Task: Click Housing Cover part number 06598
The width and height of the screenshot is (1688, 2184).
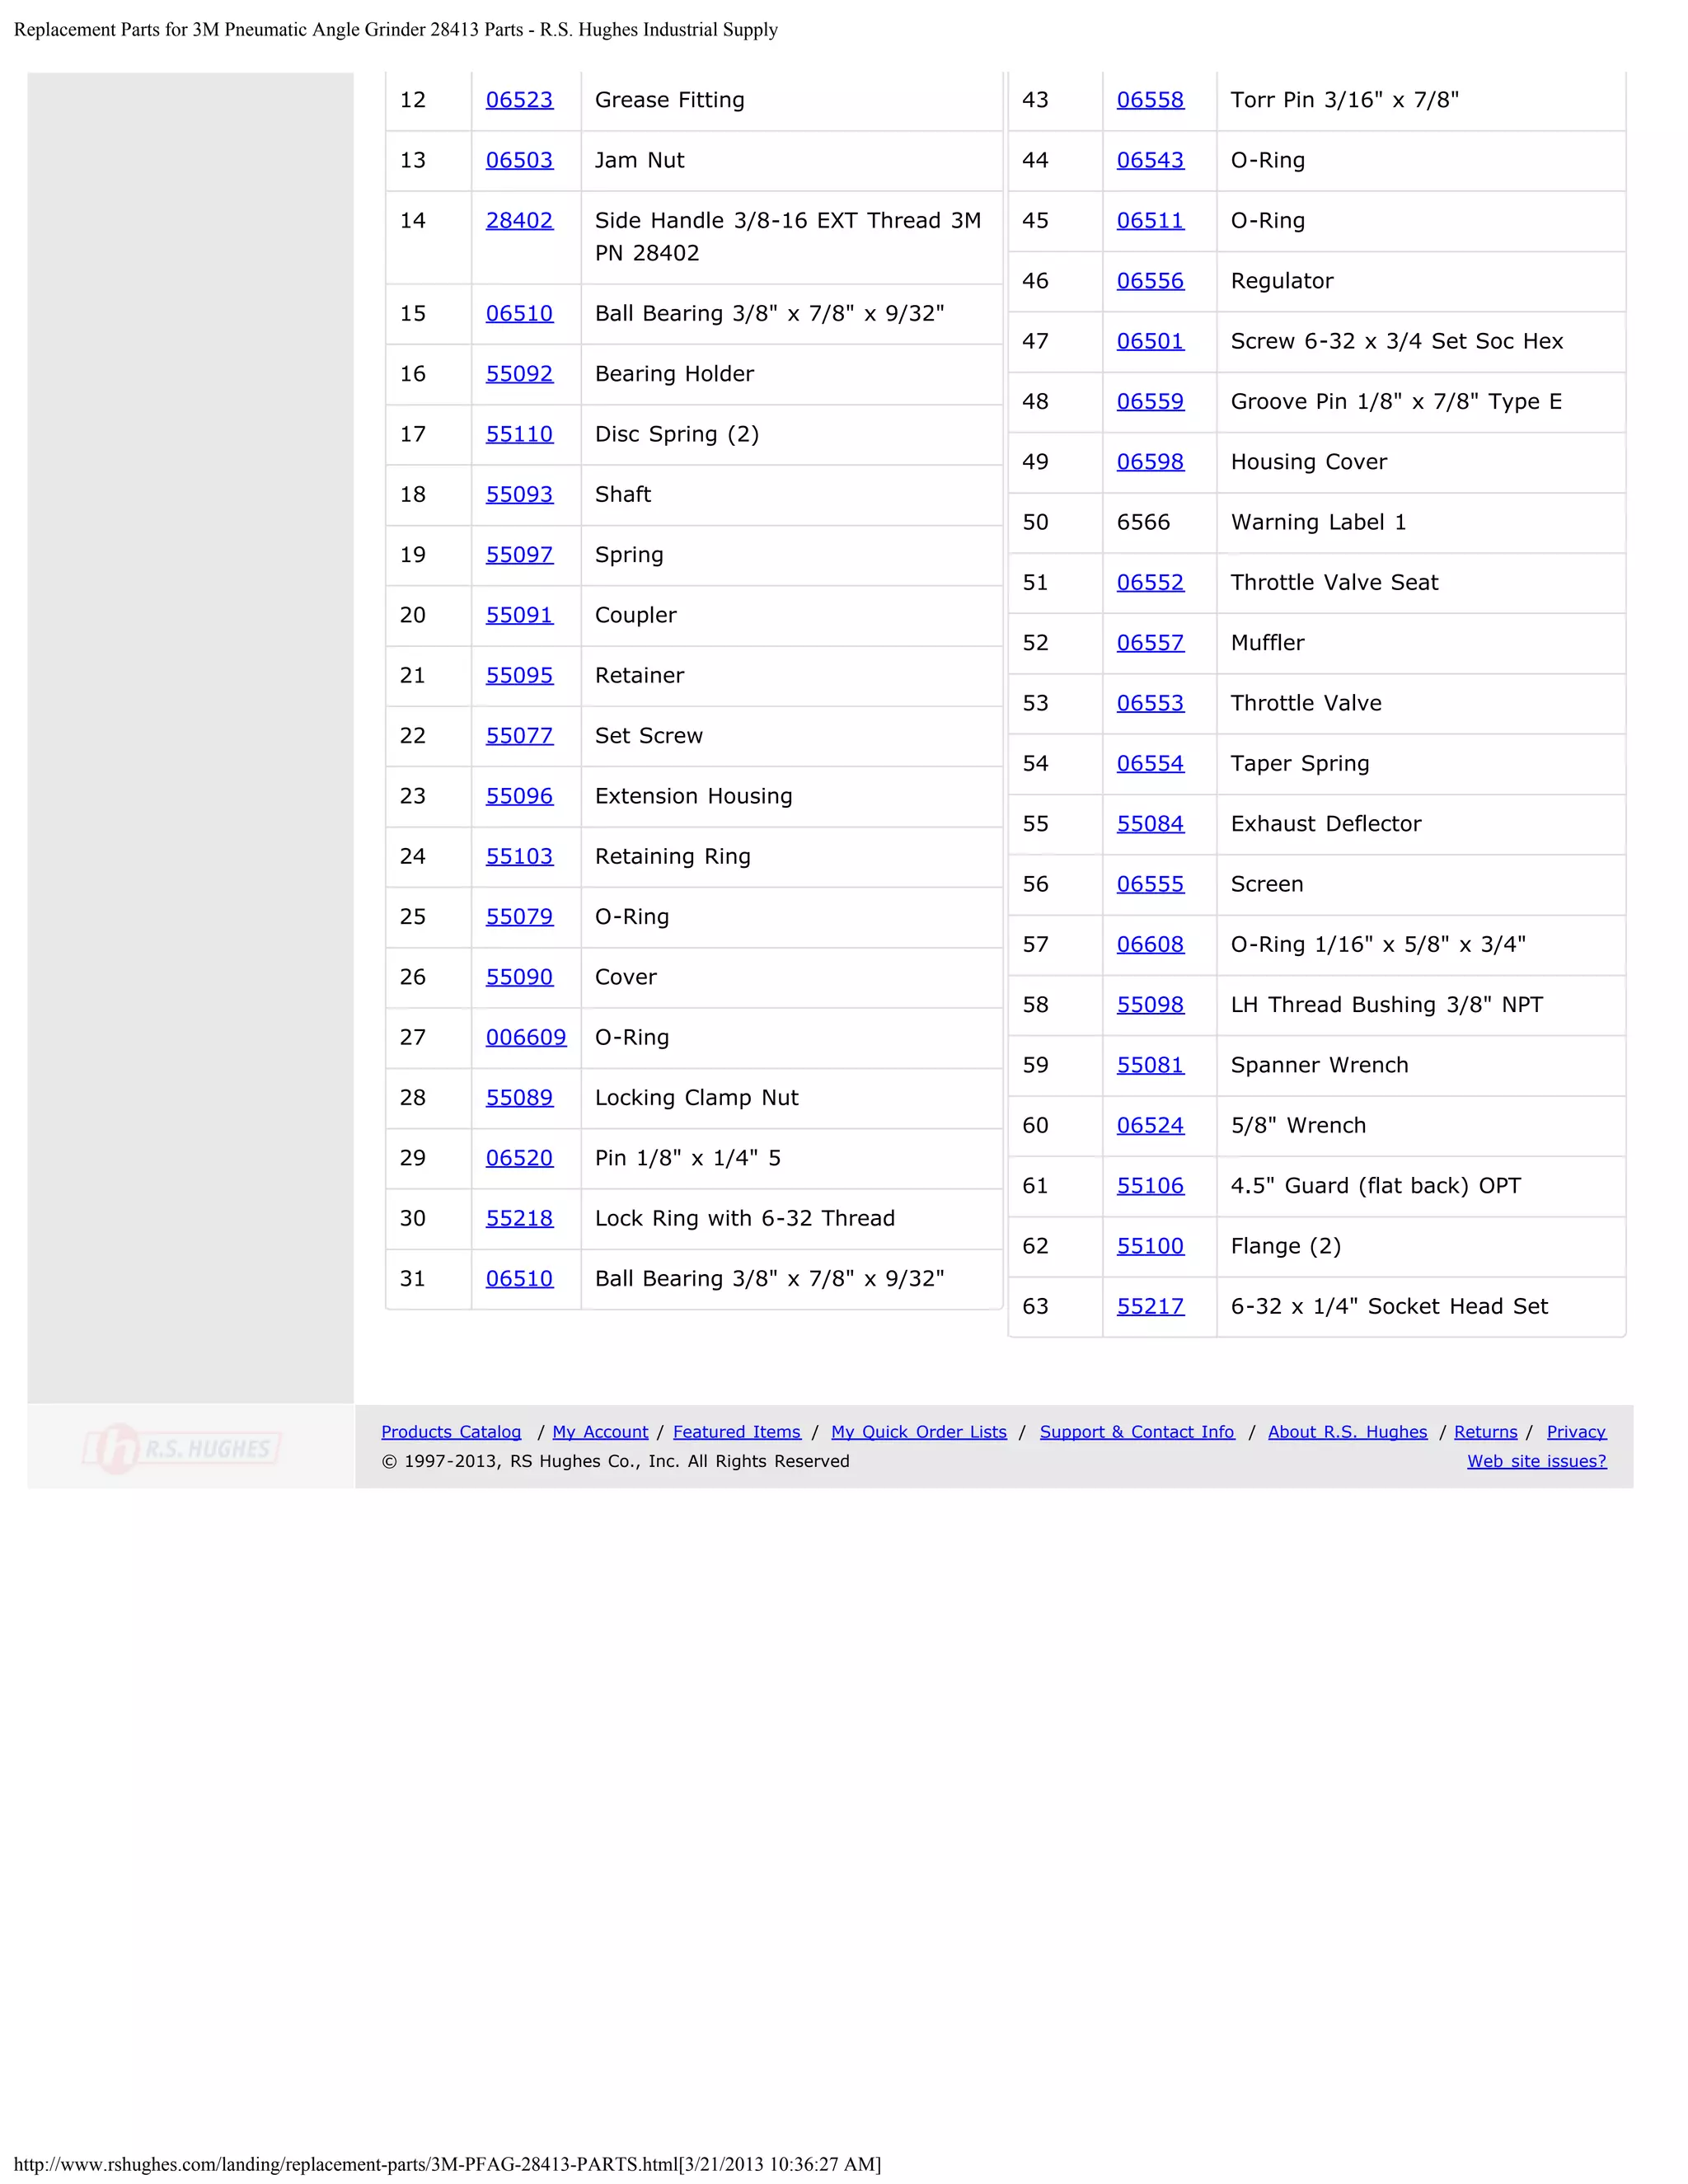Action: (x=1150, y=462)
